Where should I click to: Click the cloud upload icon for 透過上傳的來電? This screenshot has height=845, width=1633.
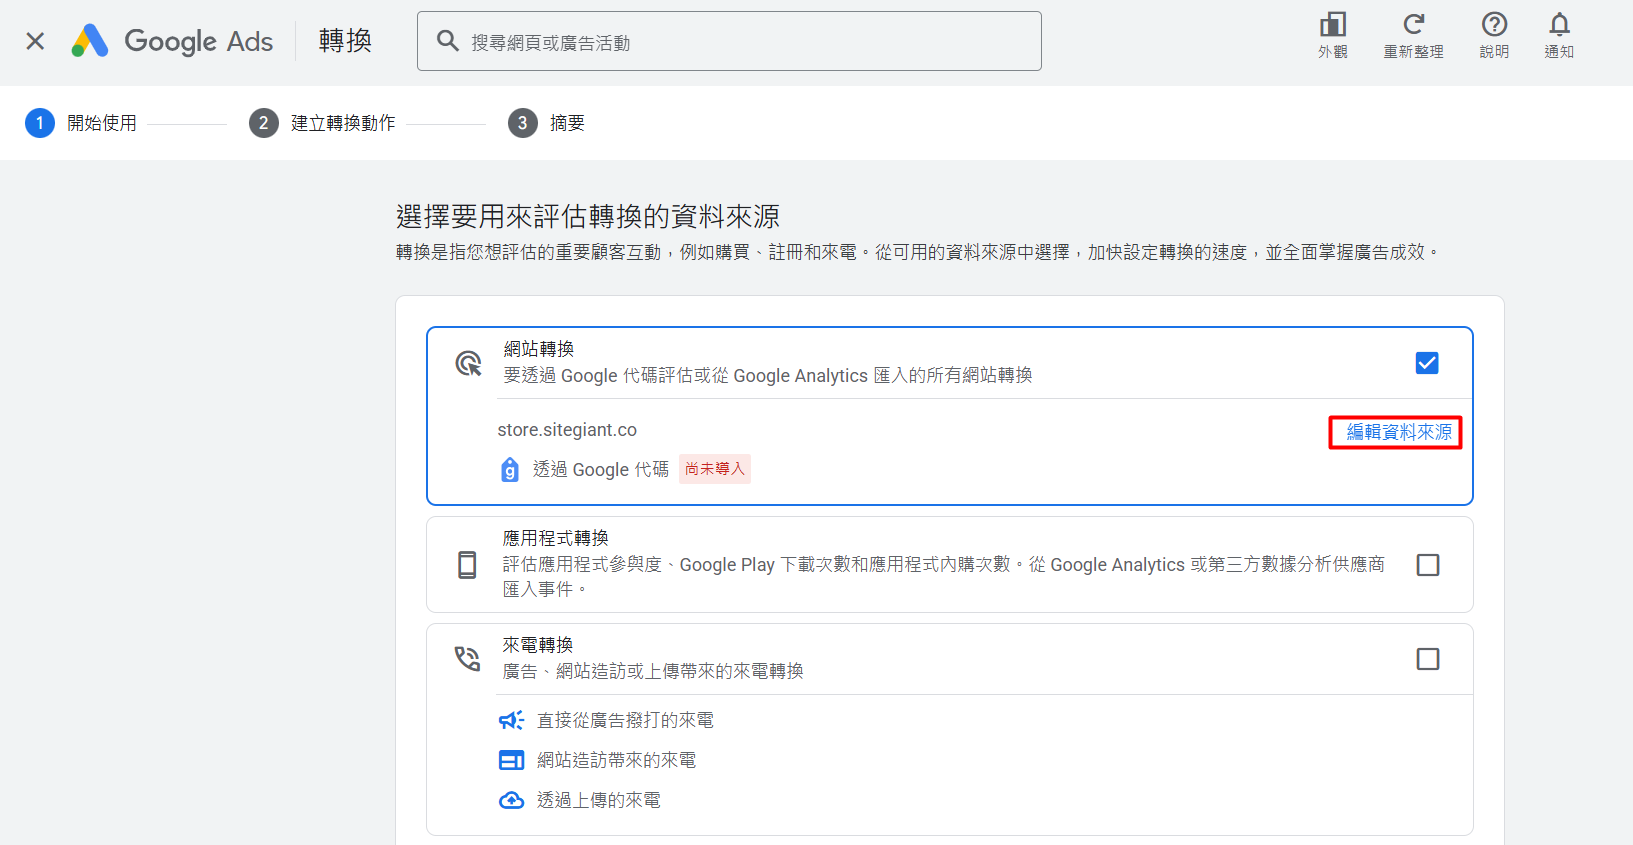(x=511, y=800)
